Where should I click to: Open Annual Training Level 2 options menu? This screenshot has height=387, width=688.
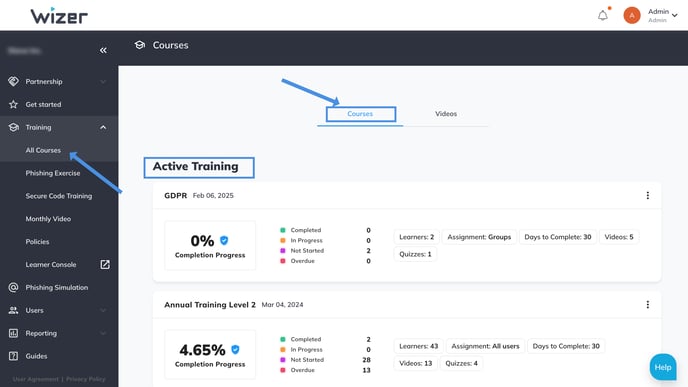[648, 305]
